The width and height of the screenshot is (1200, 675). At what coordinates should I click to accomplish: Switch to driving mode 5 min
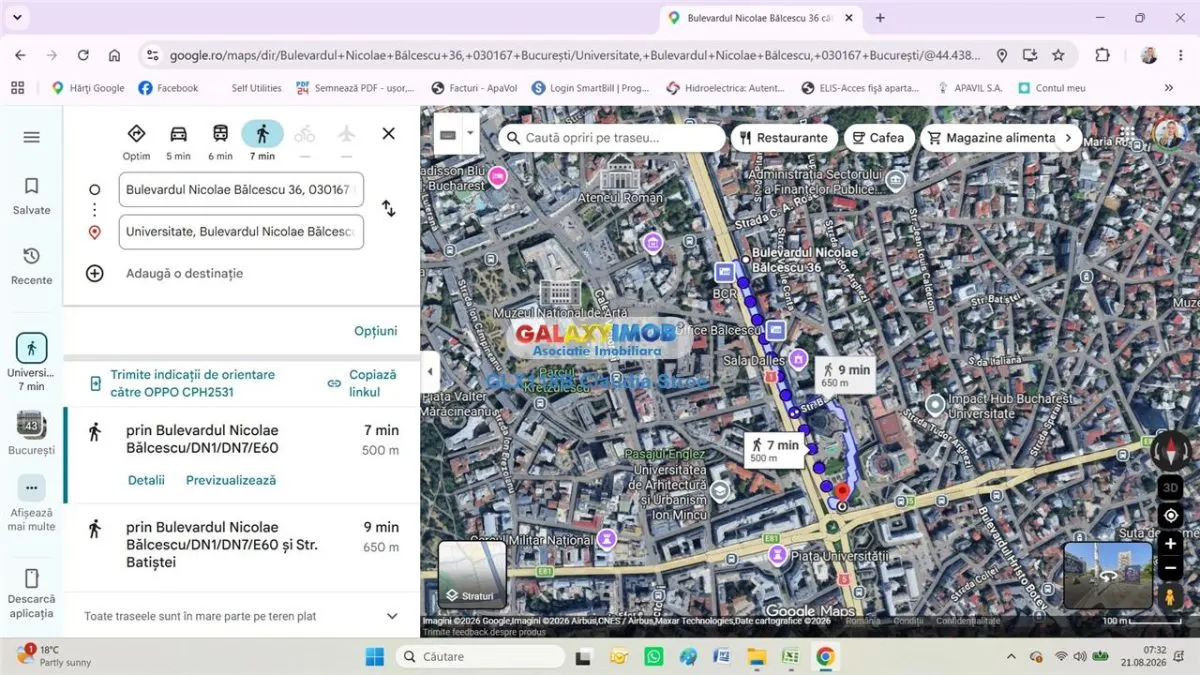(x=178, y=141)
